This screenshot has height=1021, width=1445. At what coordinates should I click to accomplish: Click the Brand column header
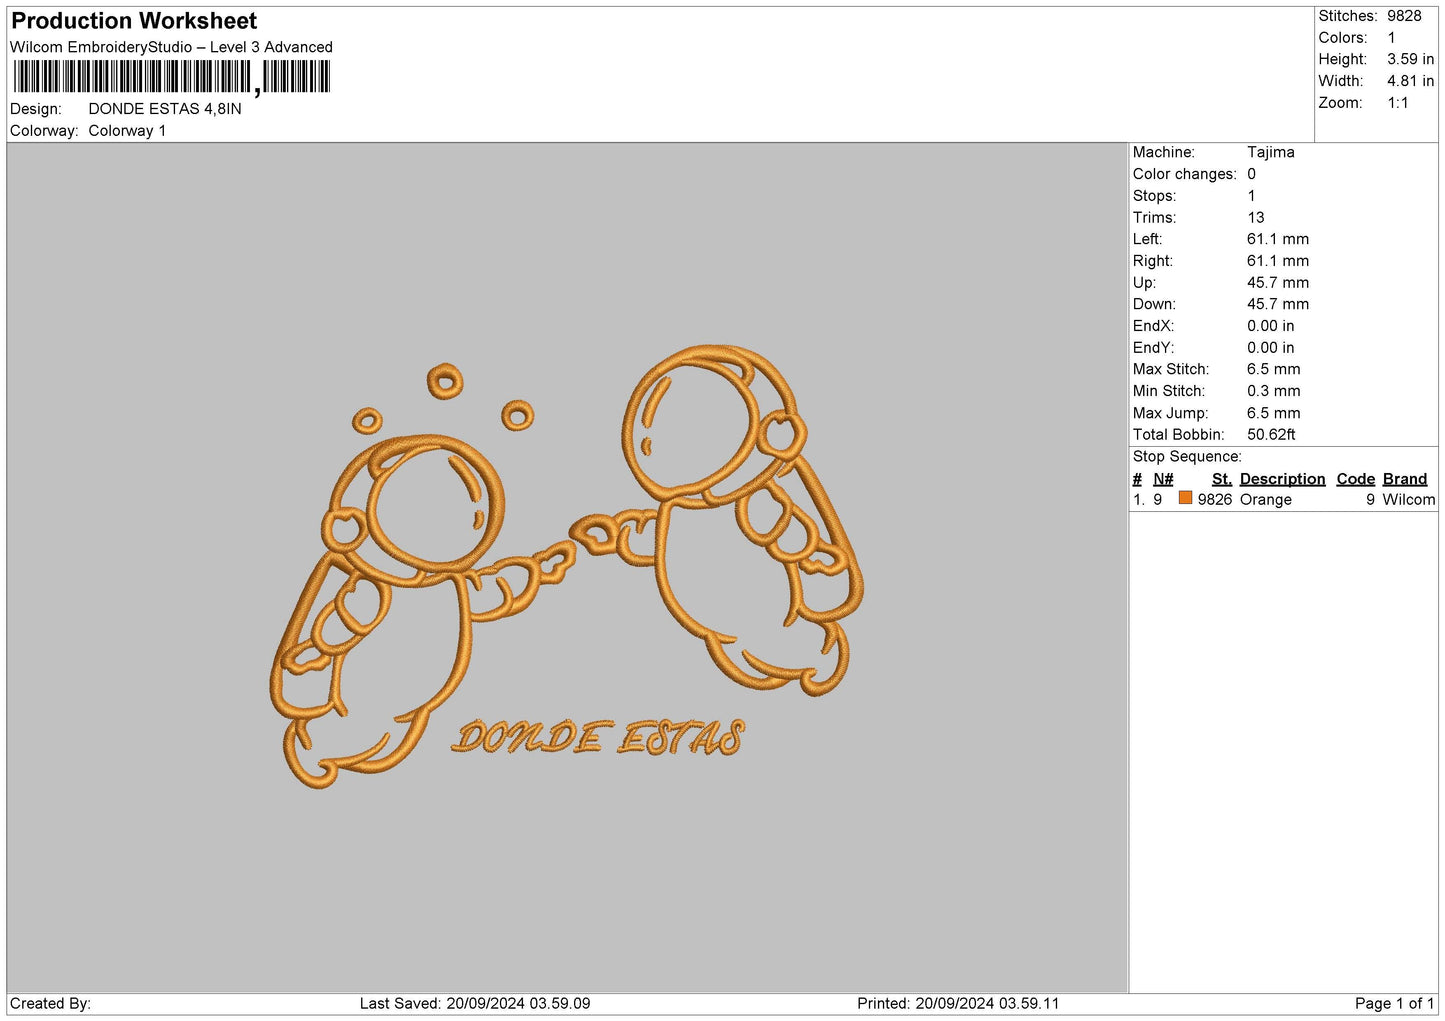[1405, 479]
